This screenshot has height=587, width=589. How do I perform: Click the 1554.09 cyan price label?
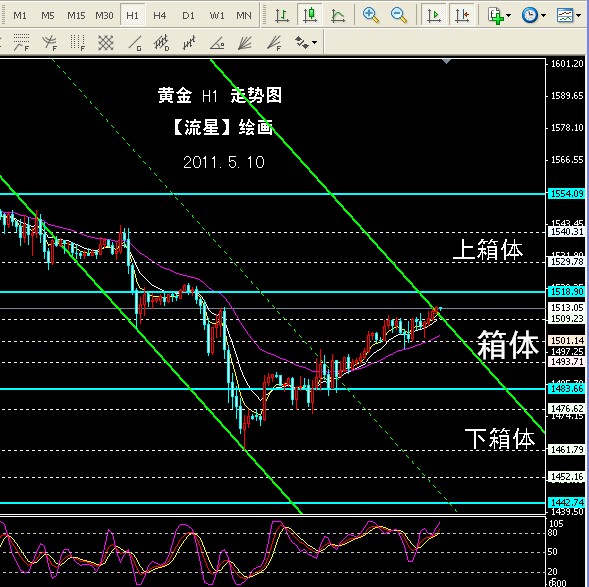[x=567, y=194]
